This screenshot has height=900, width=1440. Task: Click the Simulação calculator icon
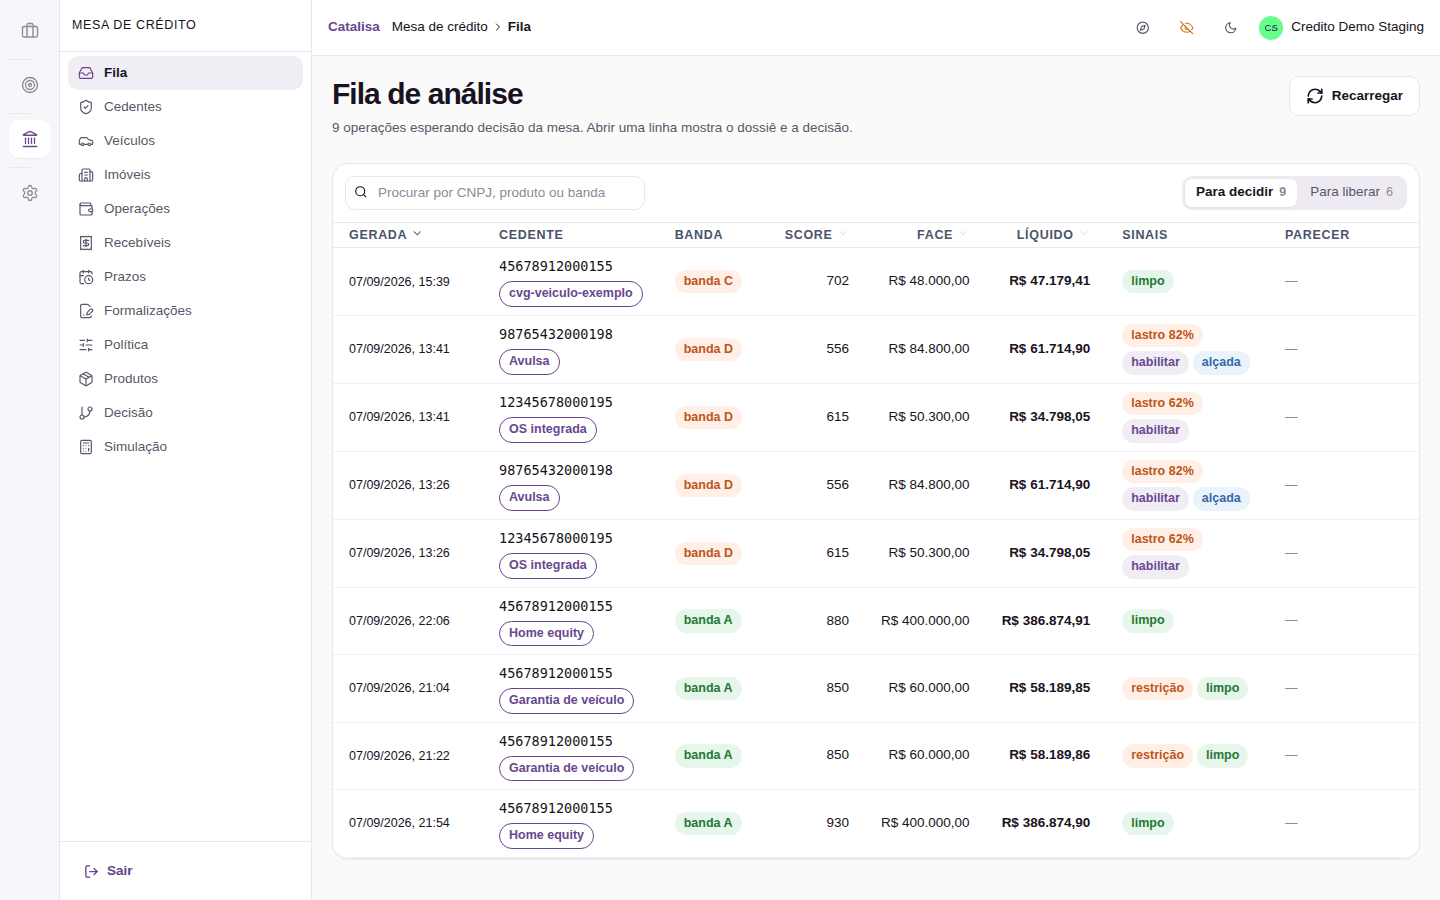click(x=86, y=447)
